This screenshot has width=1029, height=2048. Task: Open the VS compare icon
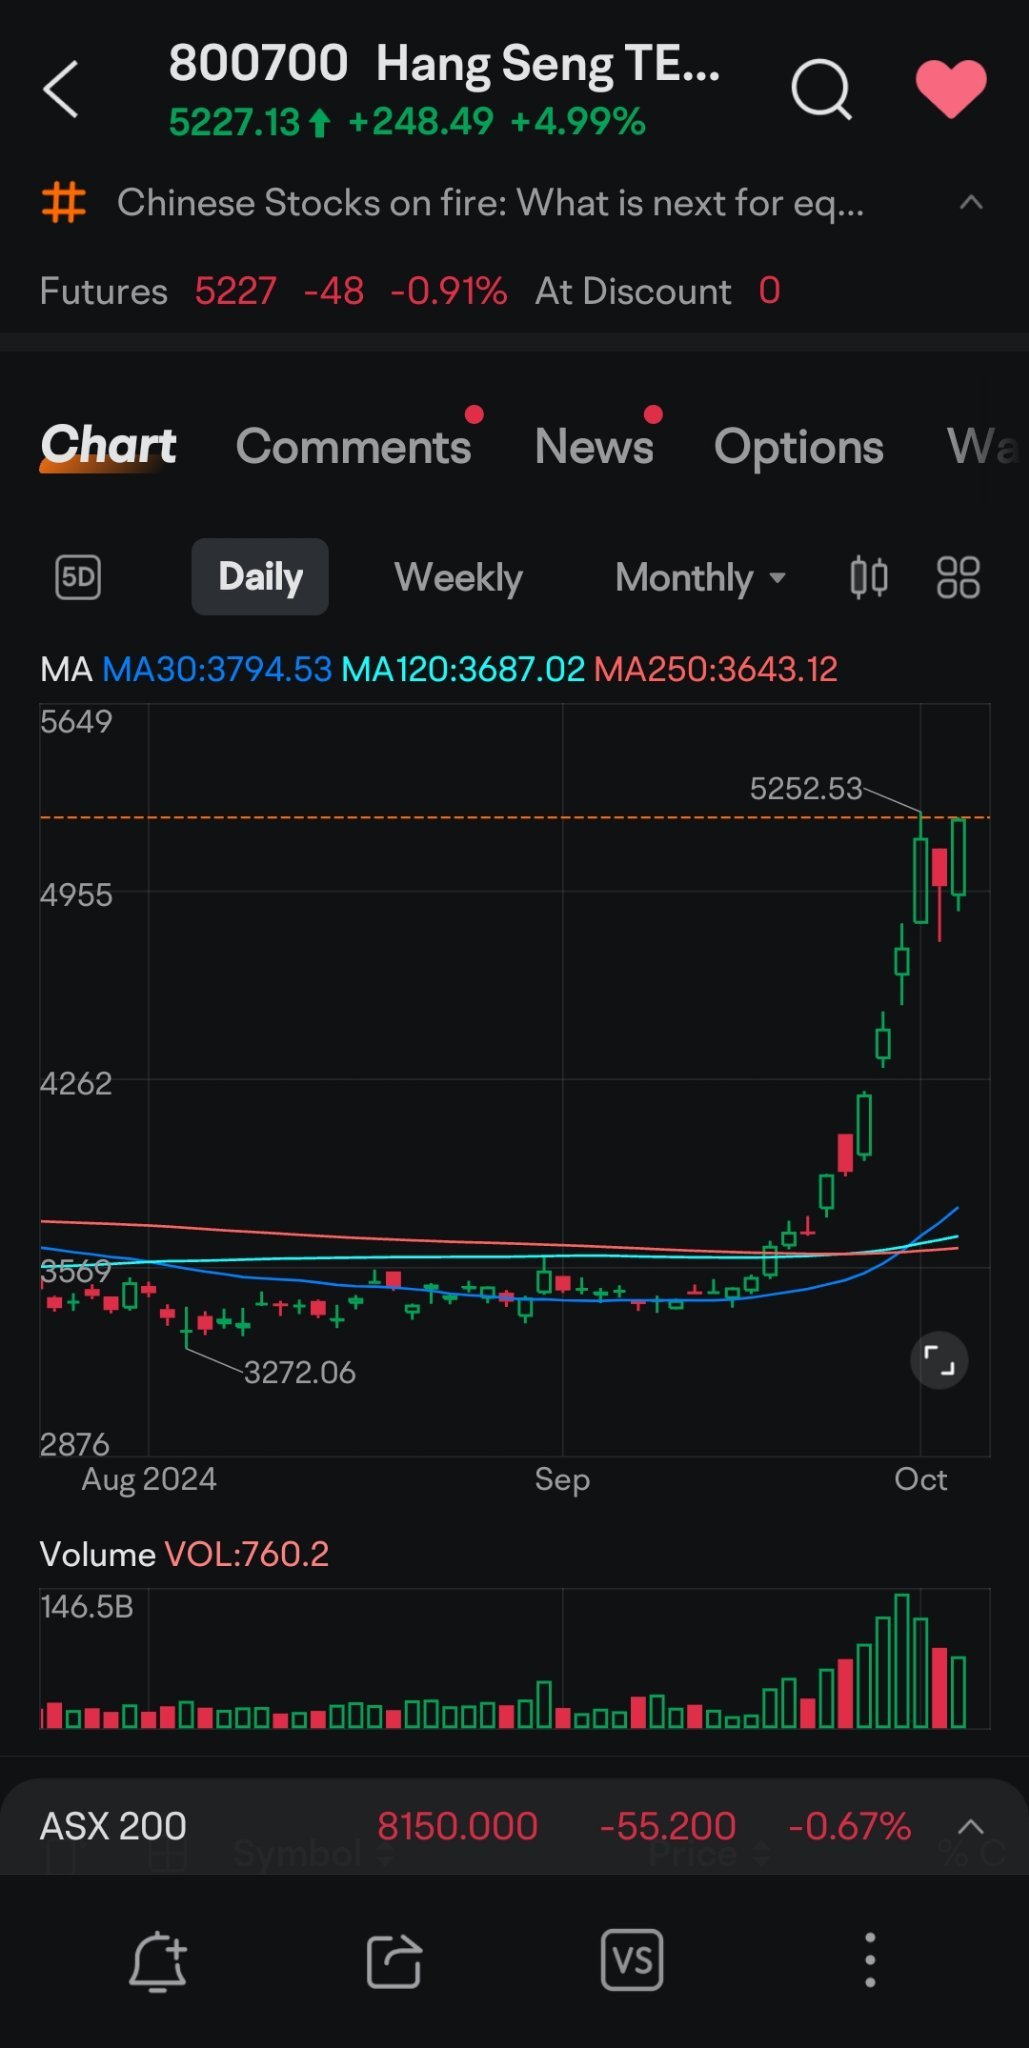(632, 1960)
